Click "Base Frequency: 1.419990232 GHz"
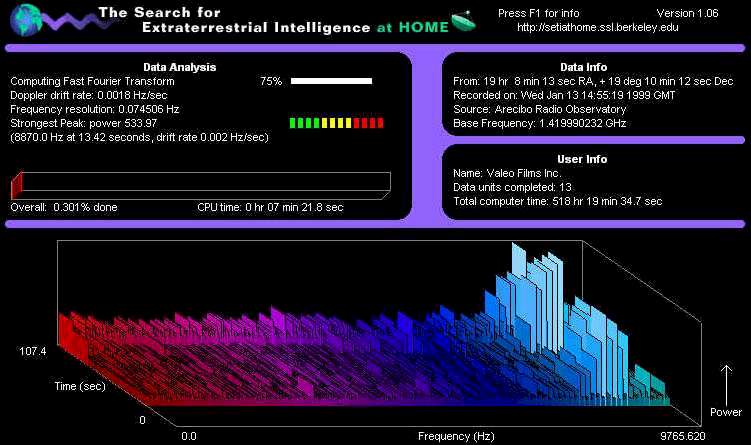Screen dimensions: 751x445 (540, 123)
